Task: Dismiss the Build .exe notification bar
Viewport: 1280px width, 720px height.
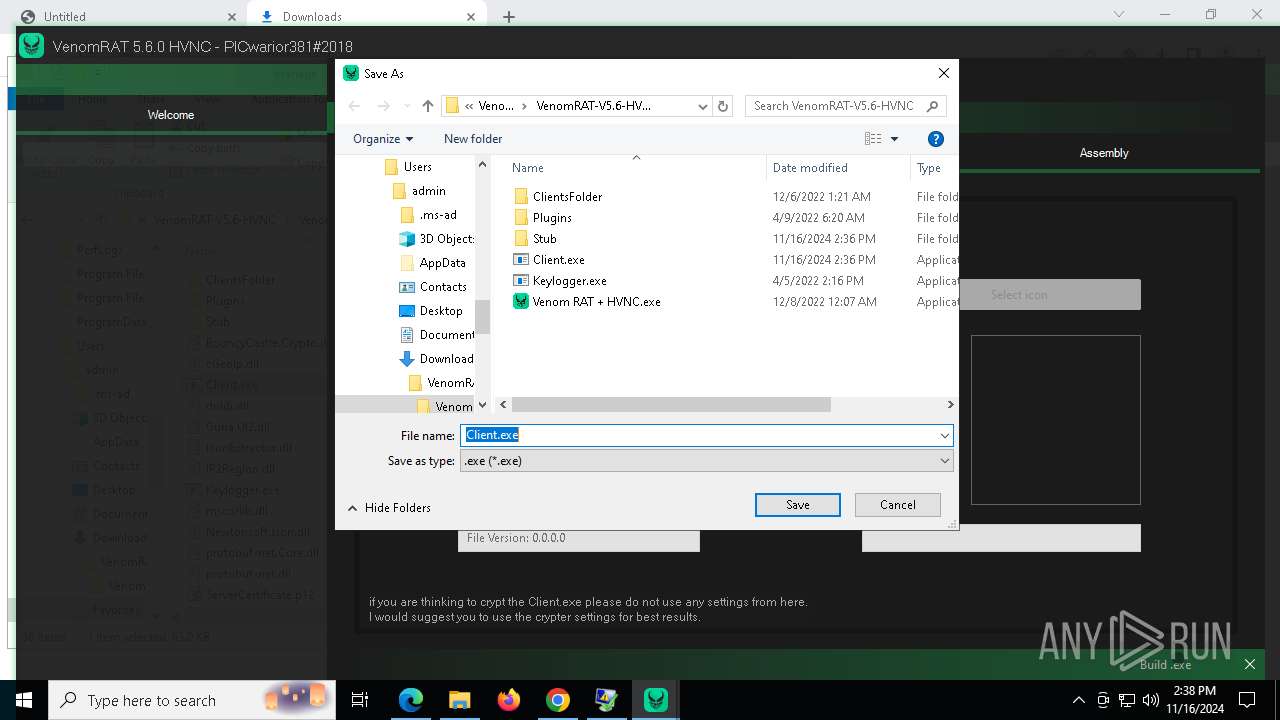Action: (x=1250, y=664)
